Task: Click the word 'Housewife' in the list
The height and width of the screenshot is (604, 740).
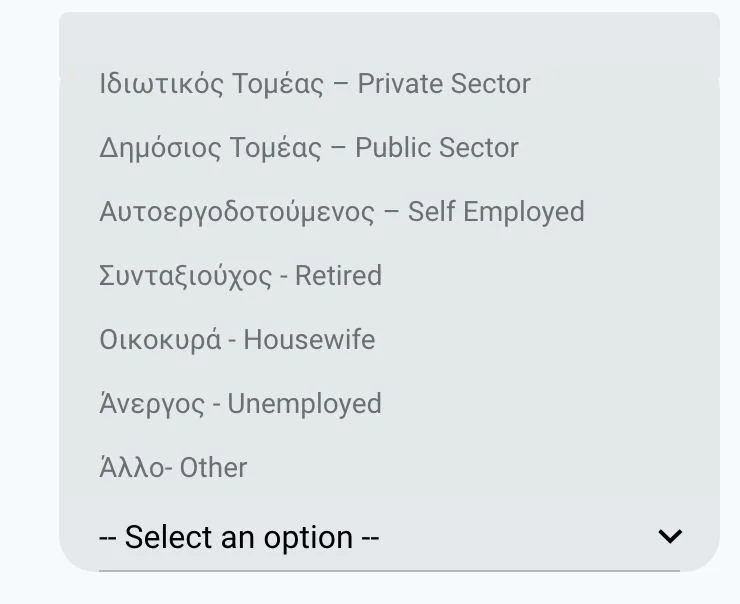Action: coord(309,340)
